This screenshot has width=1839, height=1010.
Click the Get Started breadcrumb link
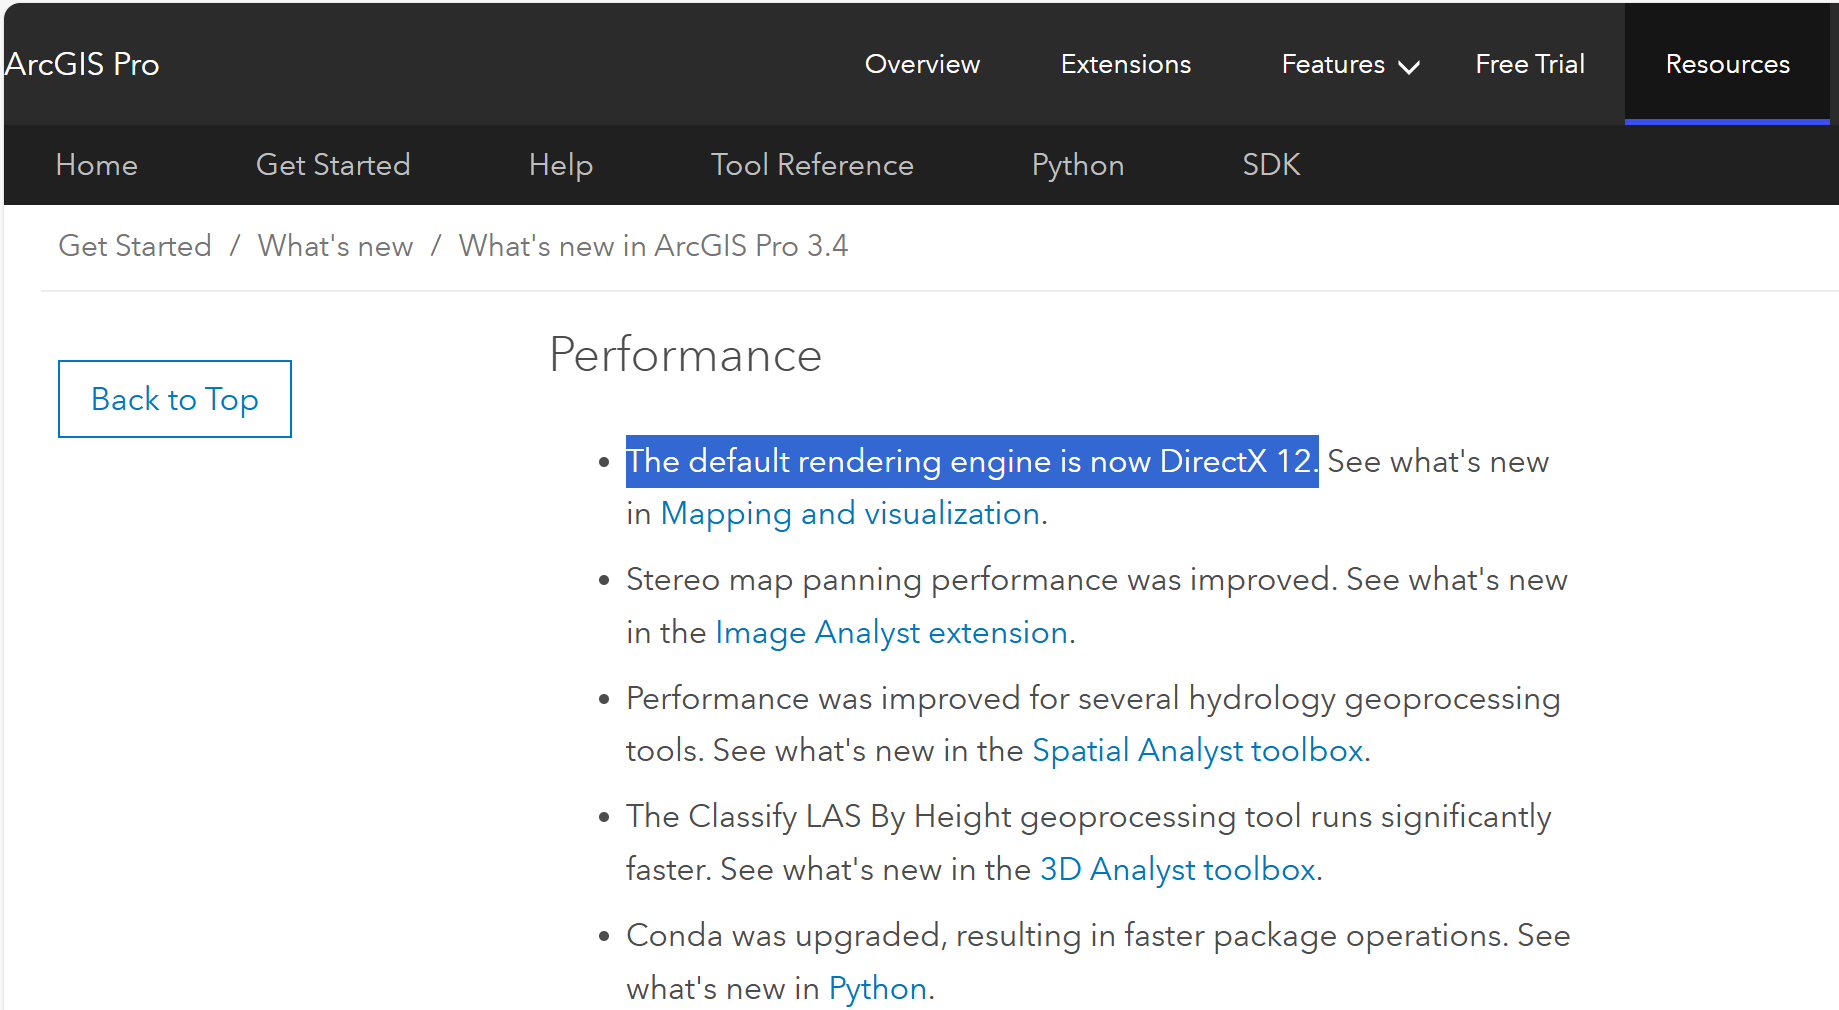[x=135, y=246]
